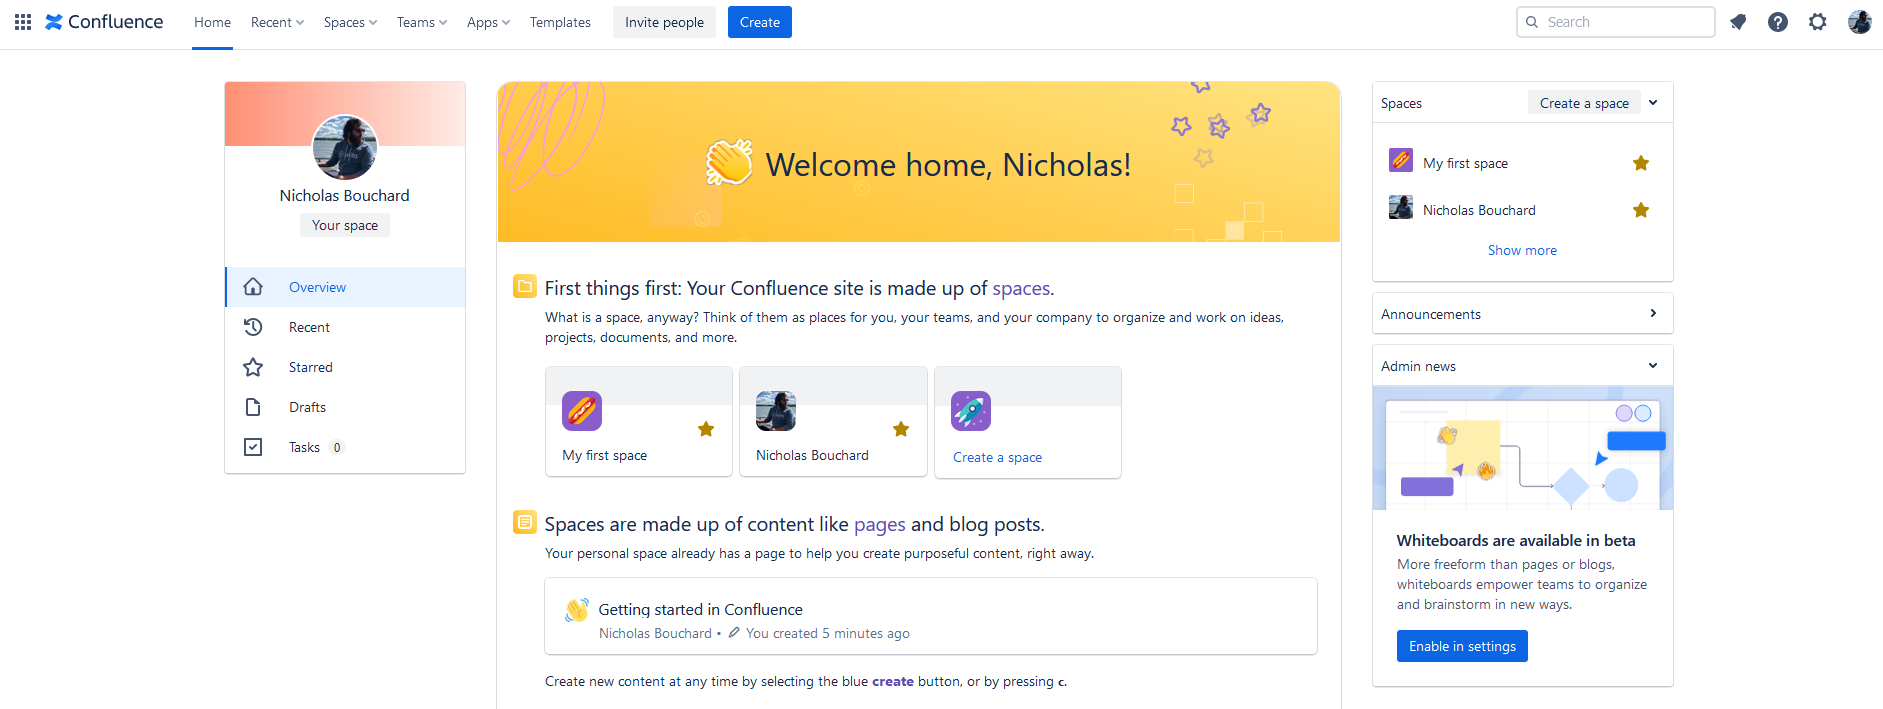The image size is (1883, 709).
Task: Open the Recent dropdown menu
Action: click(277, 22)
